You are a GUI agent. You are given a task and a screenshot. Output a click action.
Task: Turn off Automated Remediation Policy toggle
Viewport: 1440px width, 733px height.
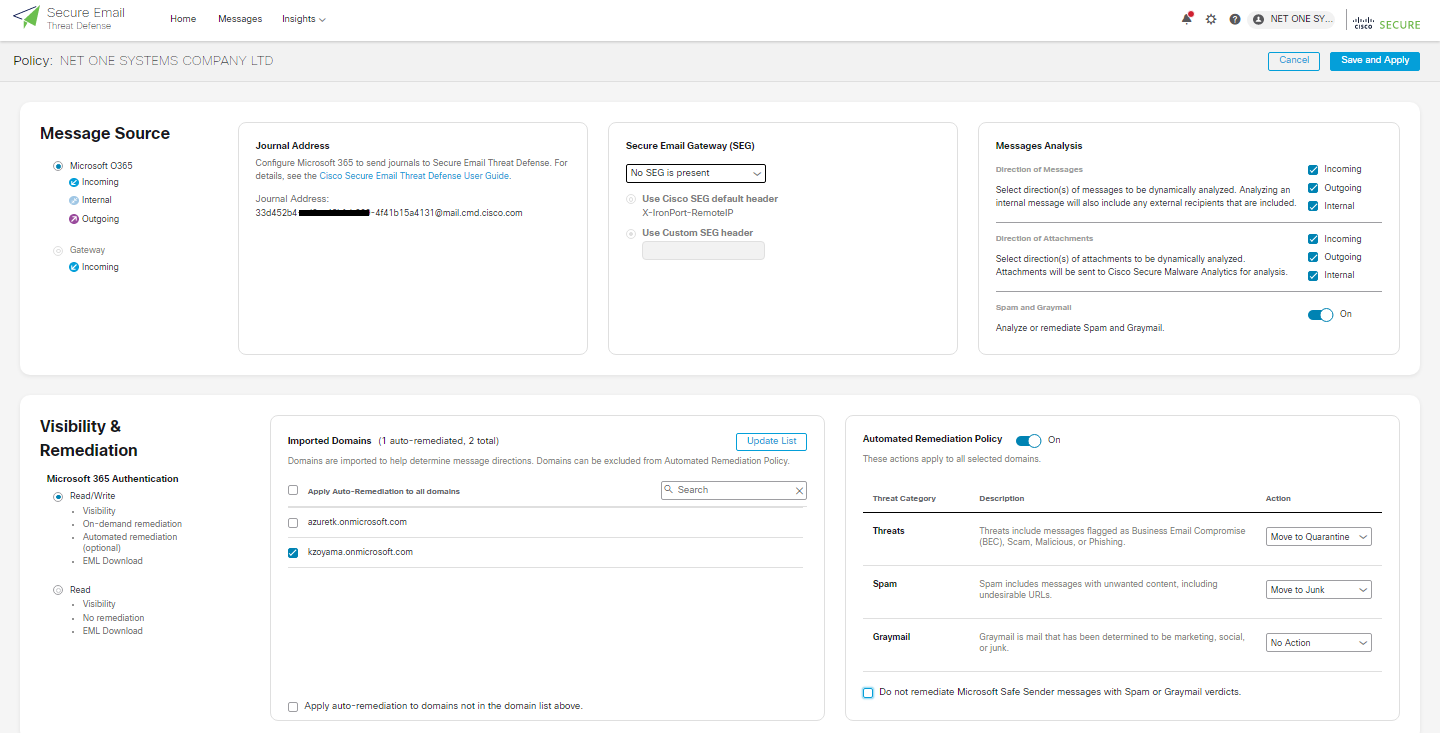click(x=1028, y=441)
